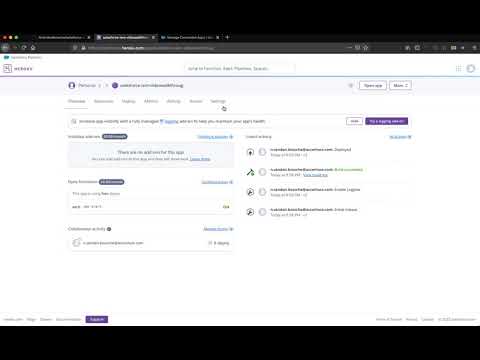Open the Settings tab
This screenshot has height=360, width=480.
coord(218,101)
